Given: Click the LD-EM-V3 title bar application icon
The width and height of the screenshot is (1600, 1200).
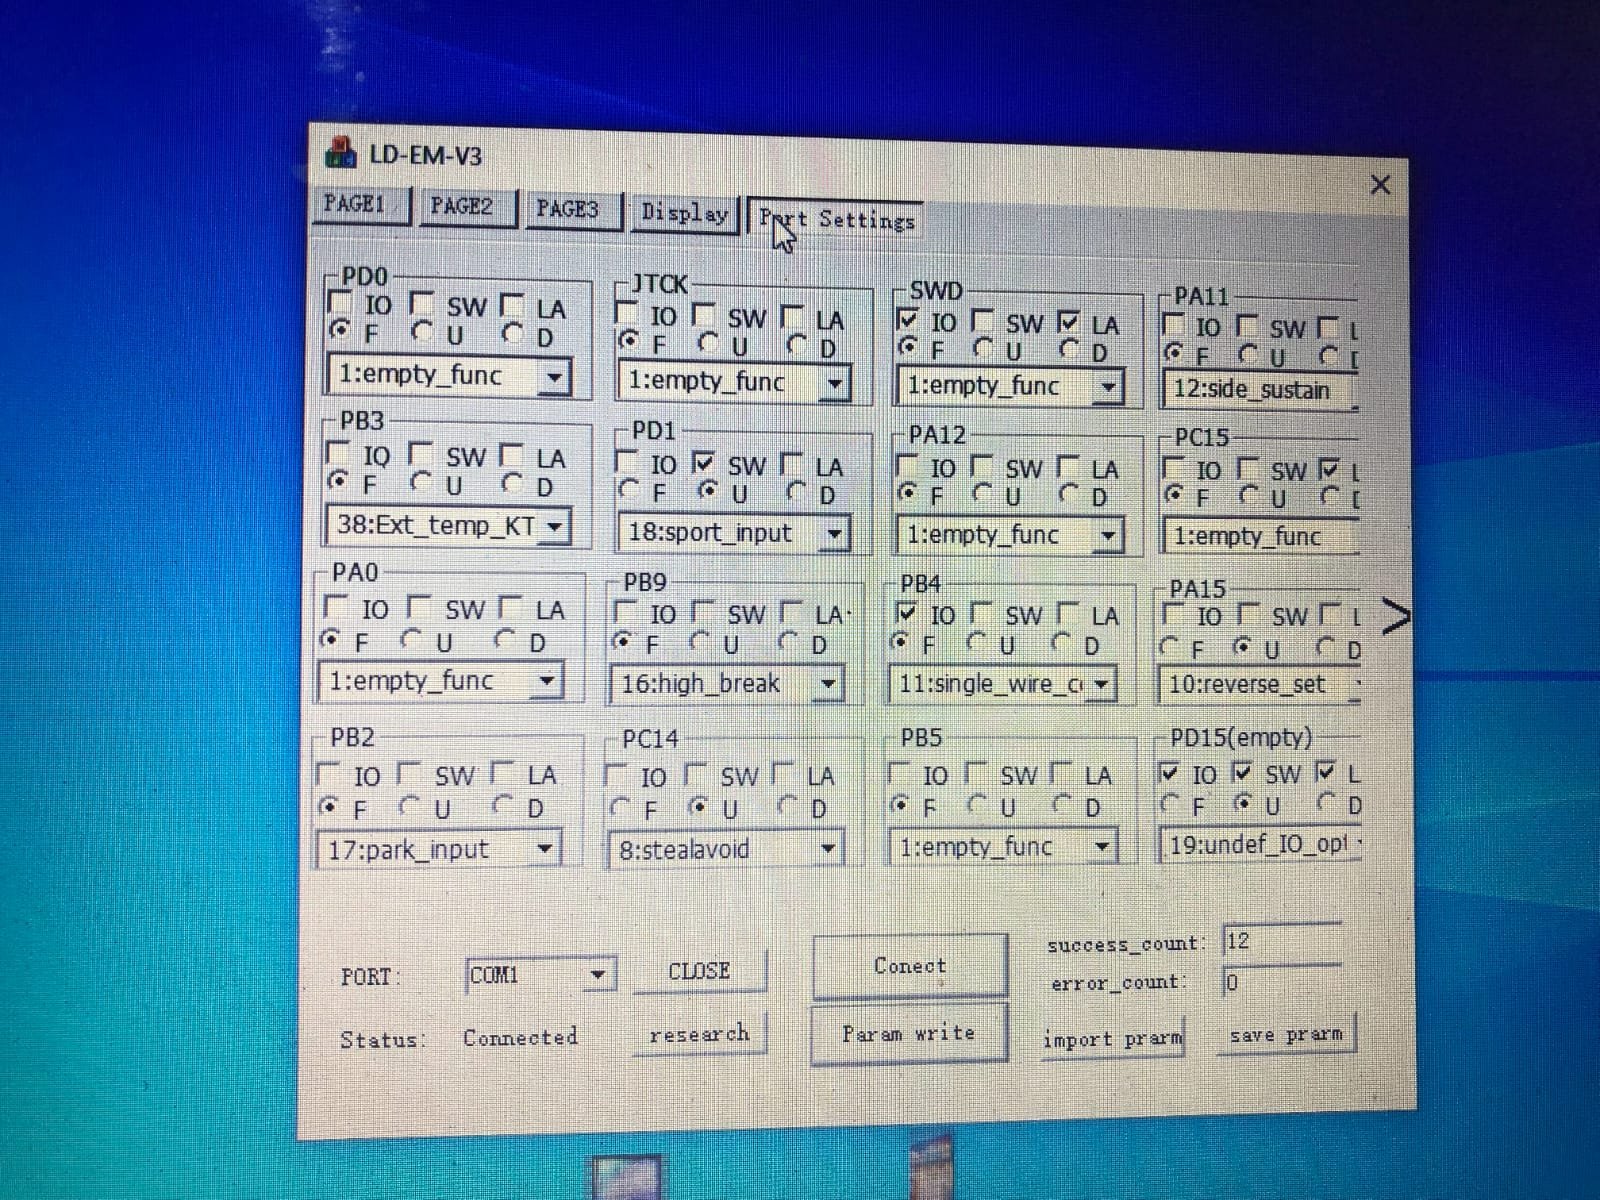Looking at the screenshot, I should [341, 155].
